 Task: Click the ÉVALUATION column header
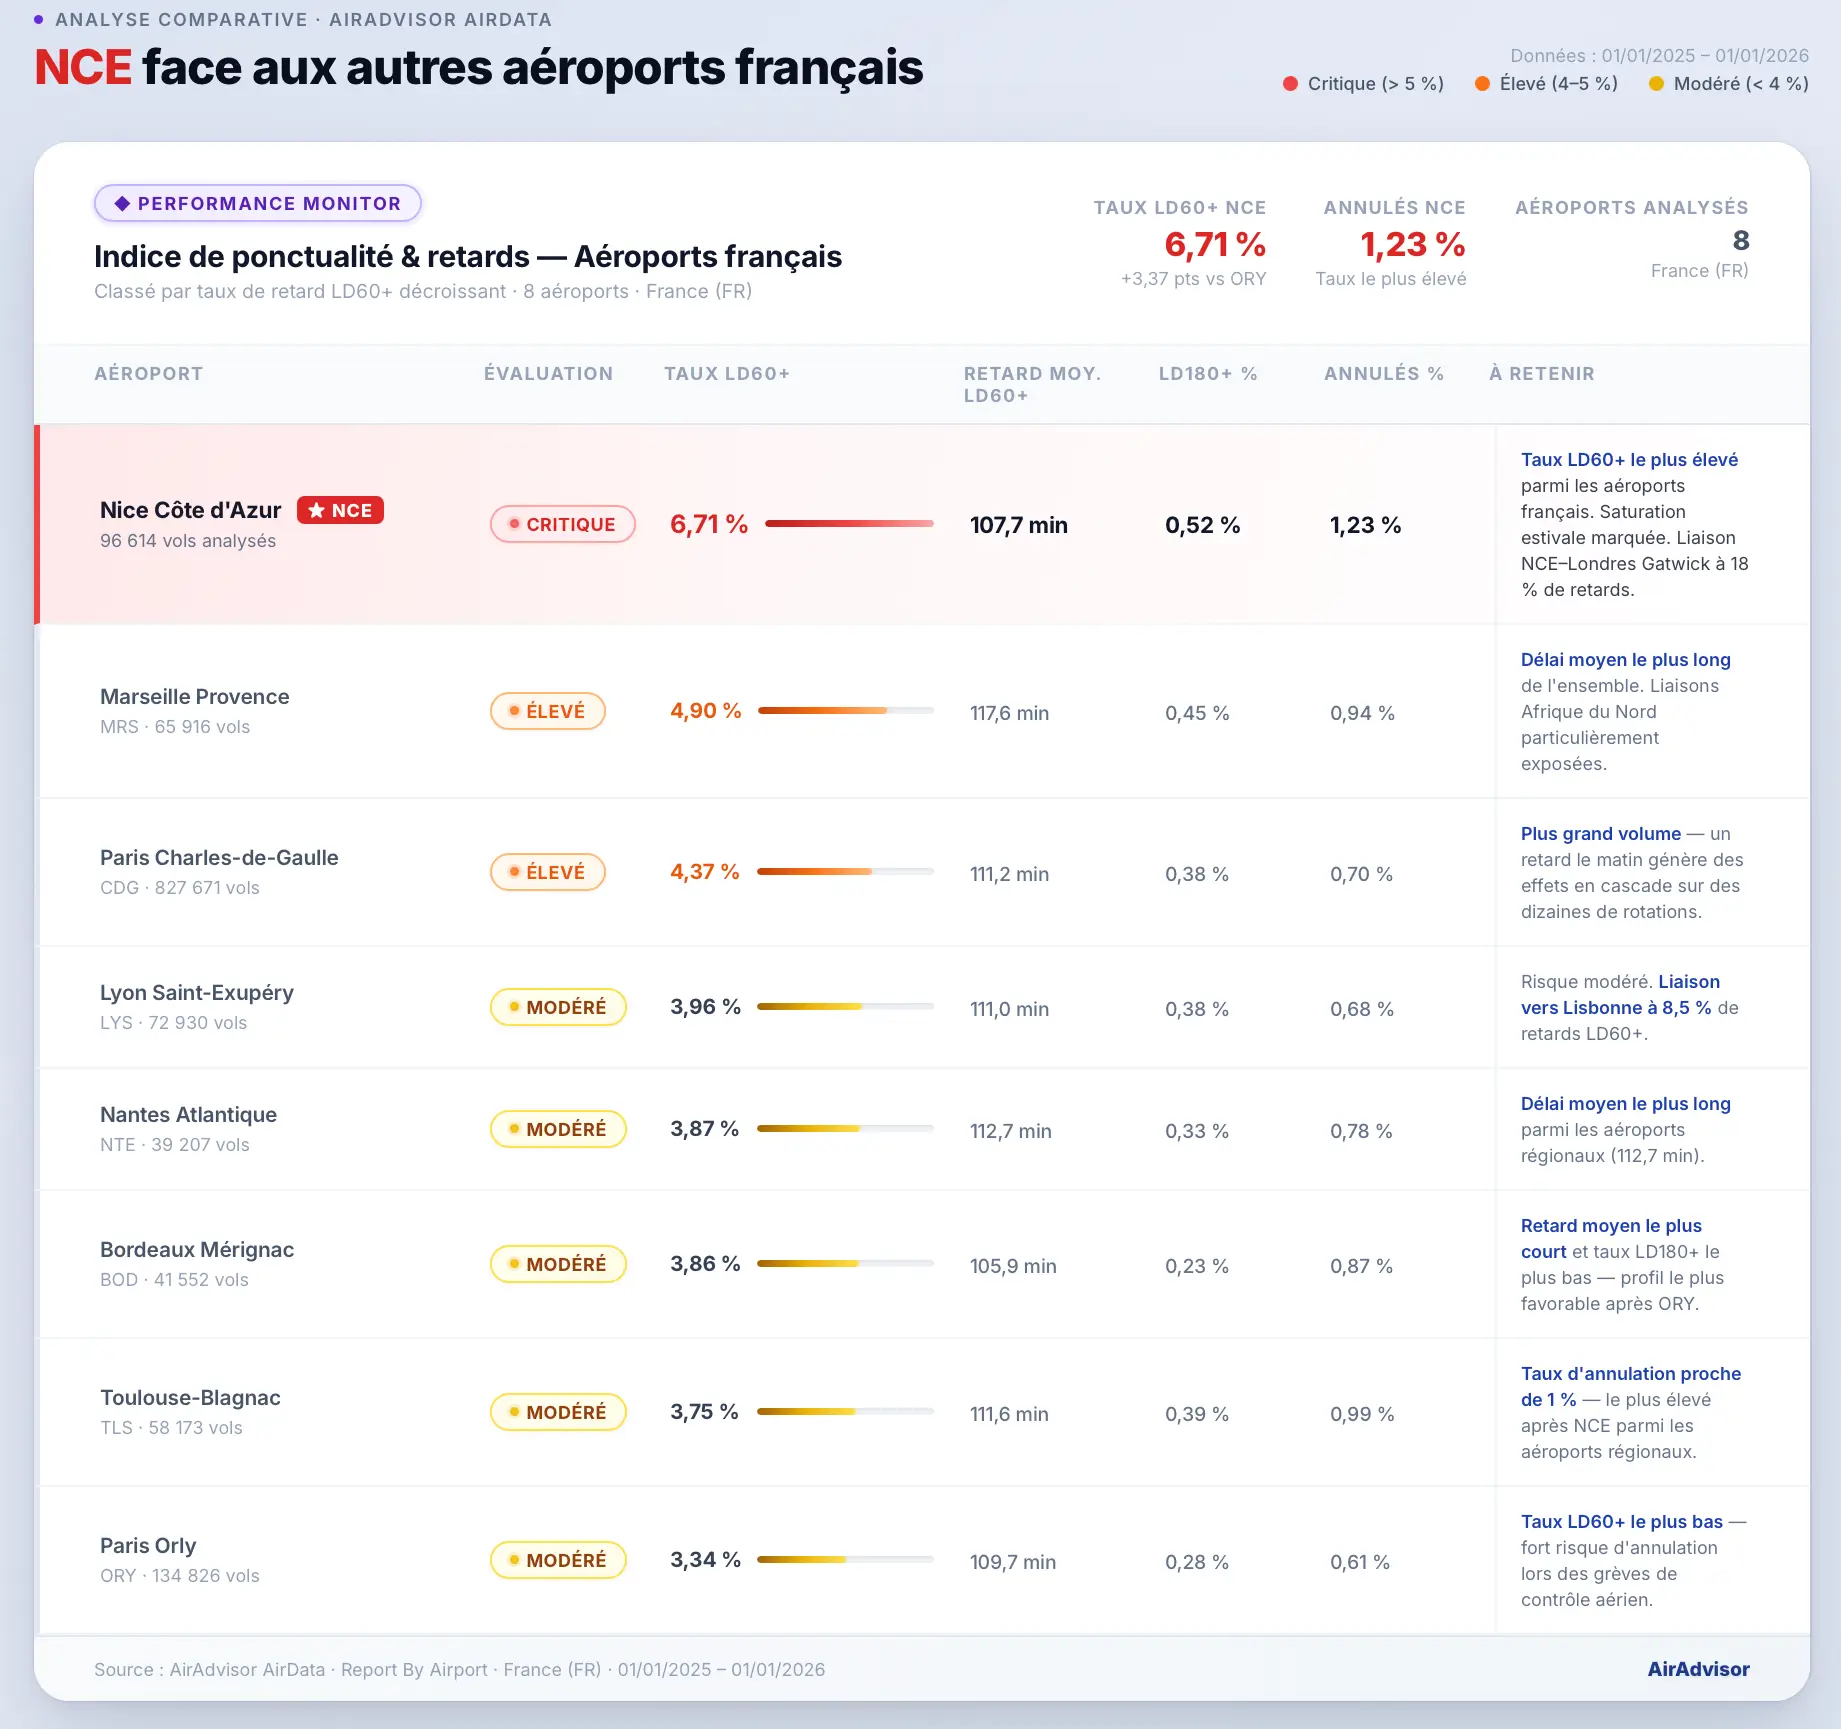[549, 374]
